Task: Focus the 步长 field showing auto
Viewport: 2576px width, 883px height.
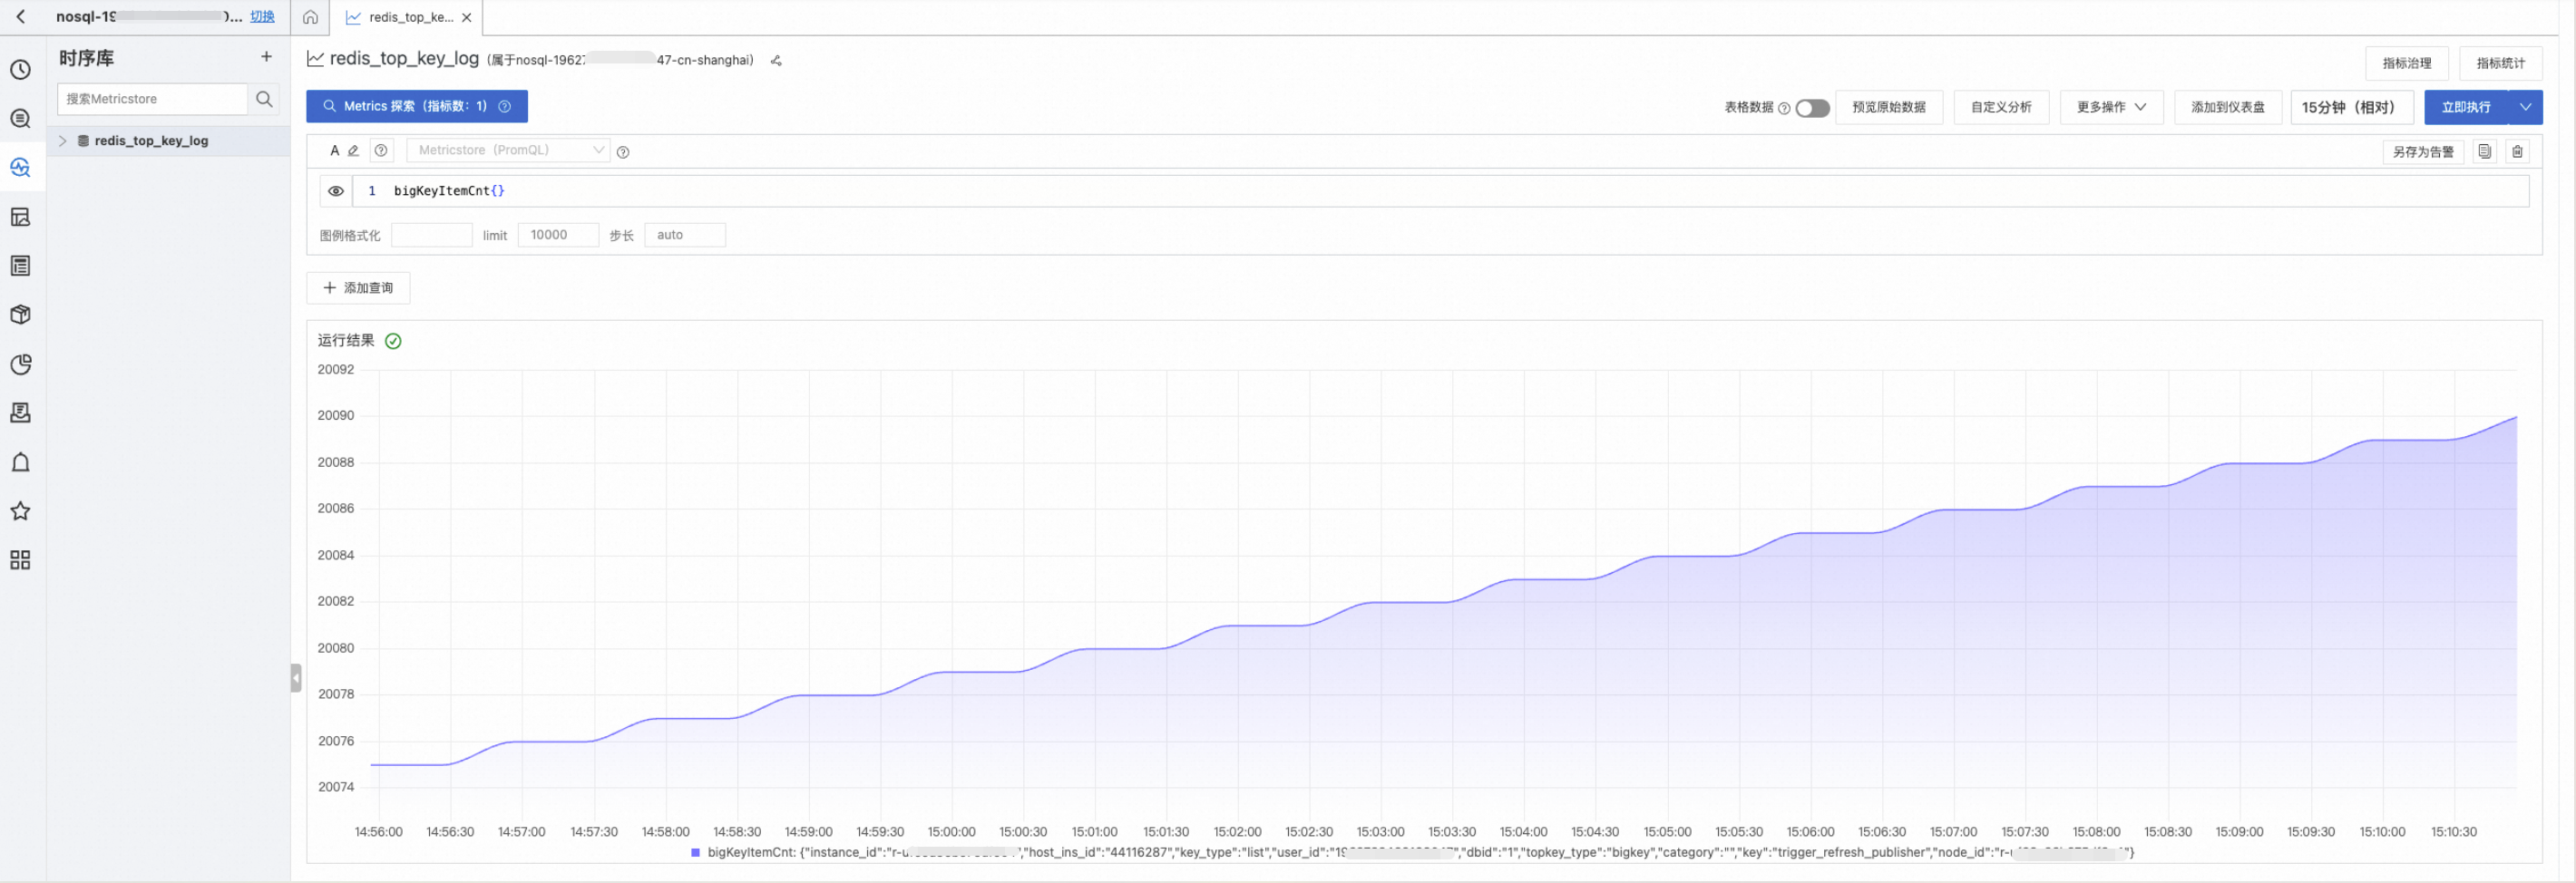Action: [x=685, y=235]
